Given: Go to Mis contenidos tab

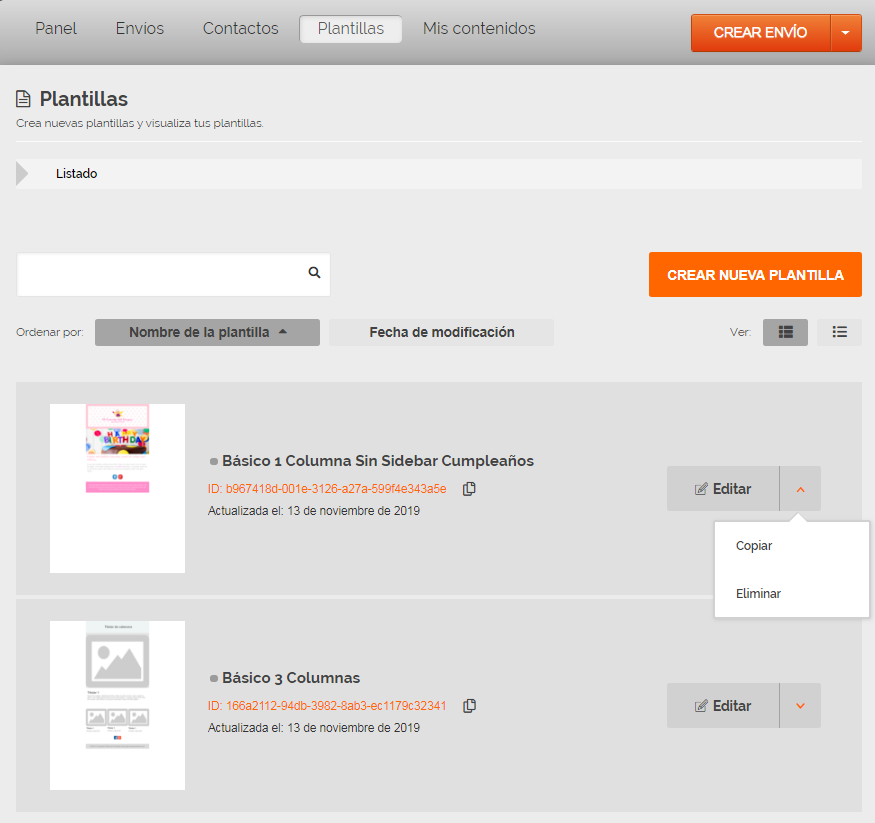Looking at the screenshot, I should 479,29.
